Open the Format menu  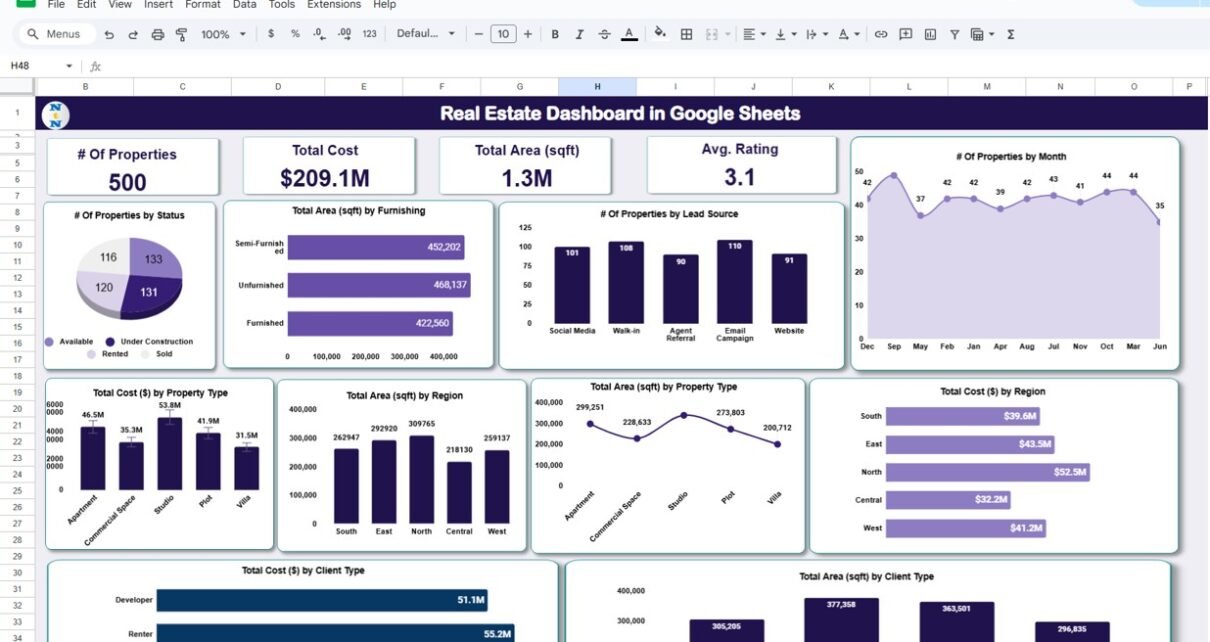coord(203,5)
